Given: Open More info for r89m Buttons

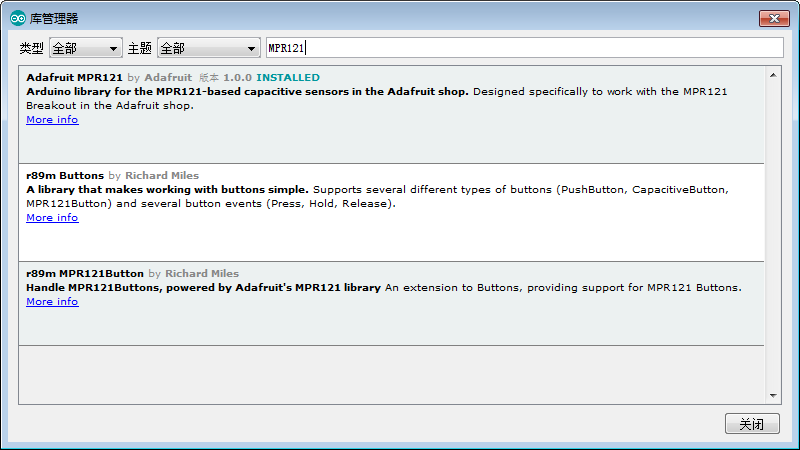Looking at the screenshot, I should 52,217.
